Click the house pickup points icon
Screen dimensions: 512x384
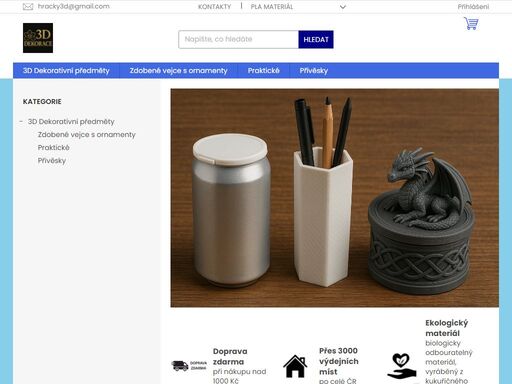295,366
